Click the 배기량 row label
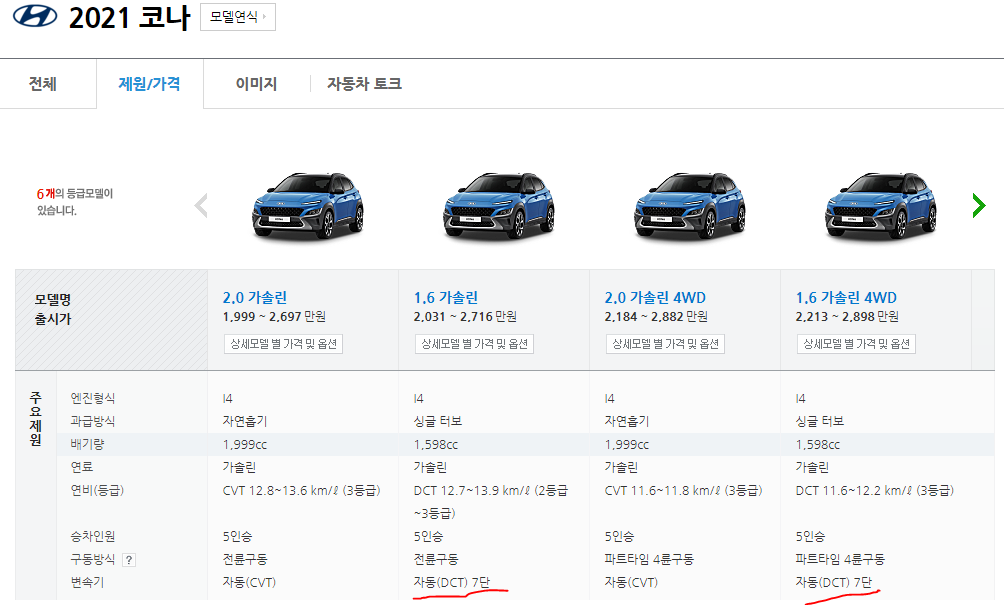Viewport: 1004px width, 605px height. tap(87, 444)
